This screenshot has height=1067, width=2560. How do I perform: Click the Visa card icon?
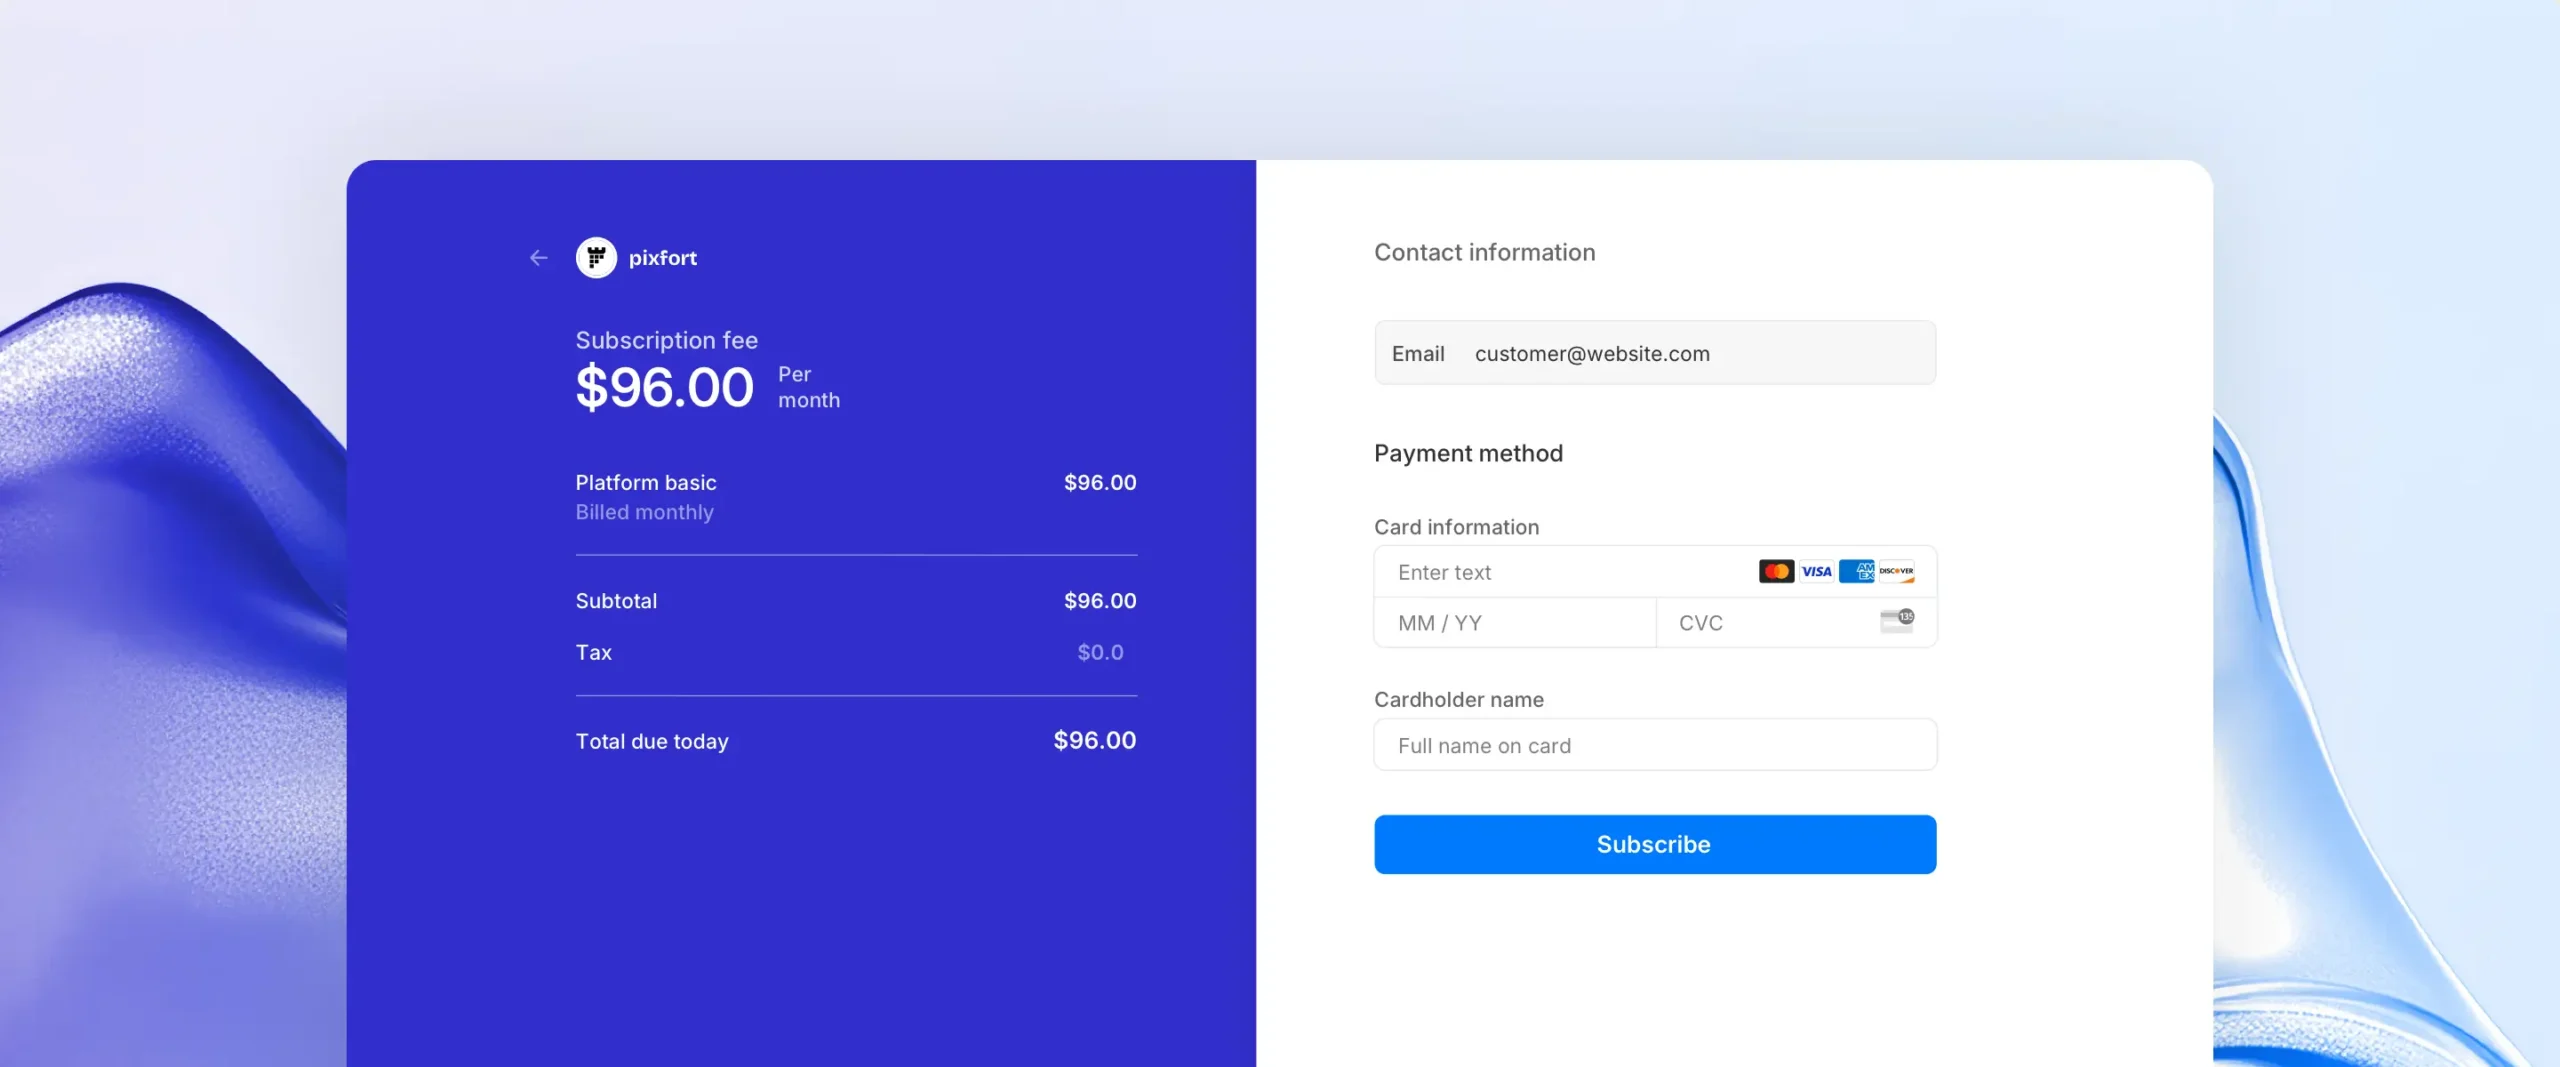point(1816,571)
